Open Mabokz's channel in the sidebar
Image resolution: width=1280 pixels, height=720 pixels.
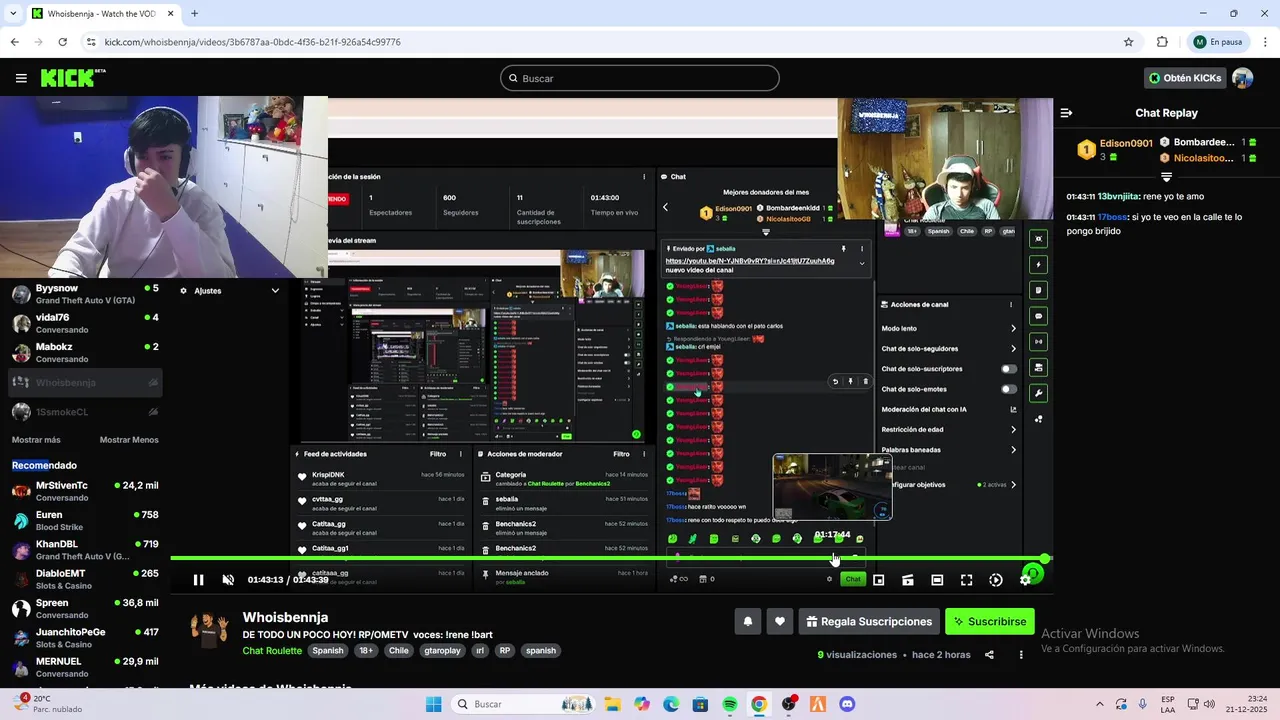[85, 352]
